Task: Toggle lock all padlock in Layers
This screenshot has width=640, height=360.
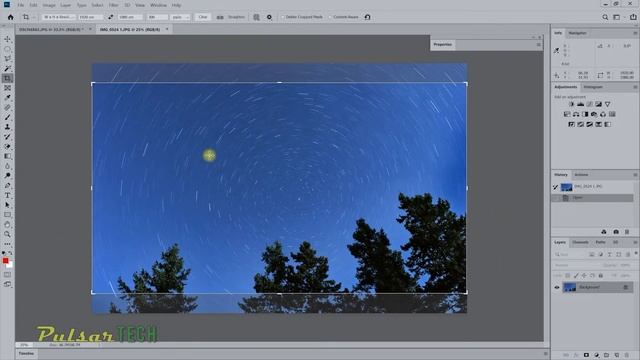Action: pyautogui.click(x=600, y=276)
